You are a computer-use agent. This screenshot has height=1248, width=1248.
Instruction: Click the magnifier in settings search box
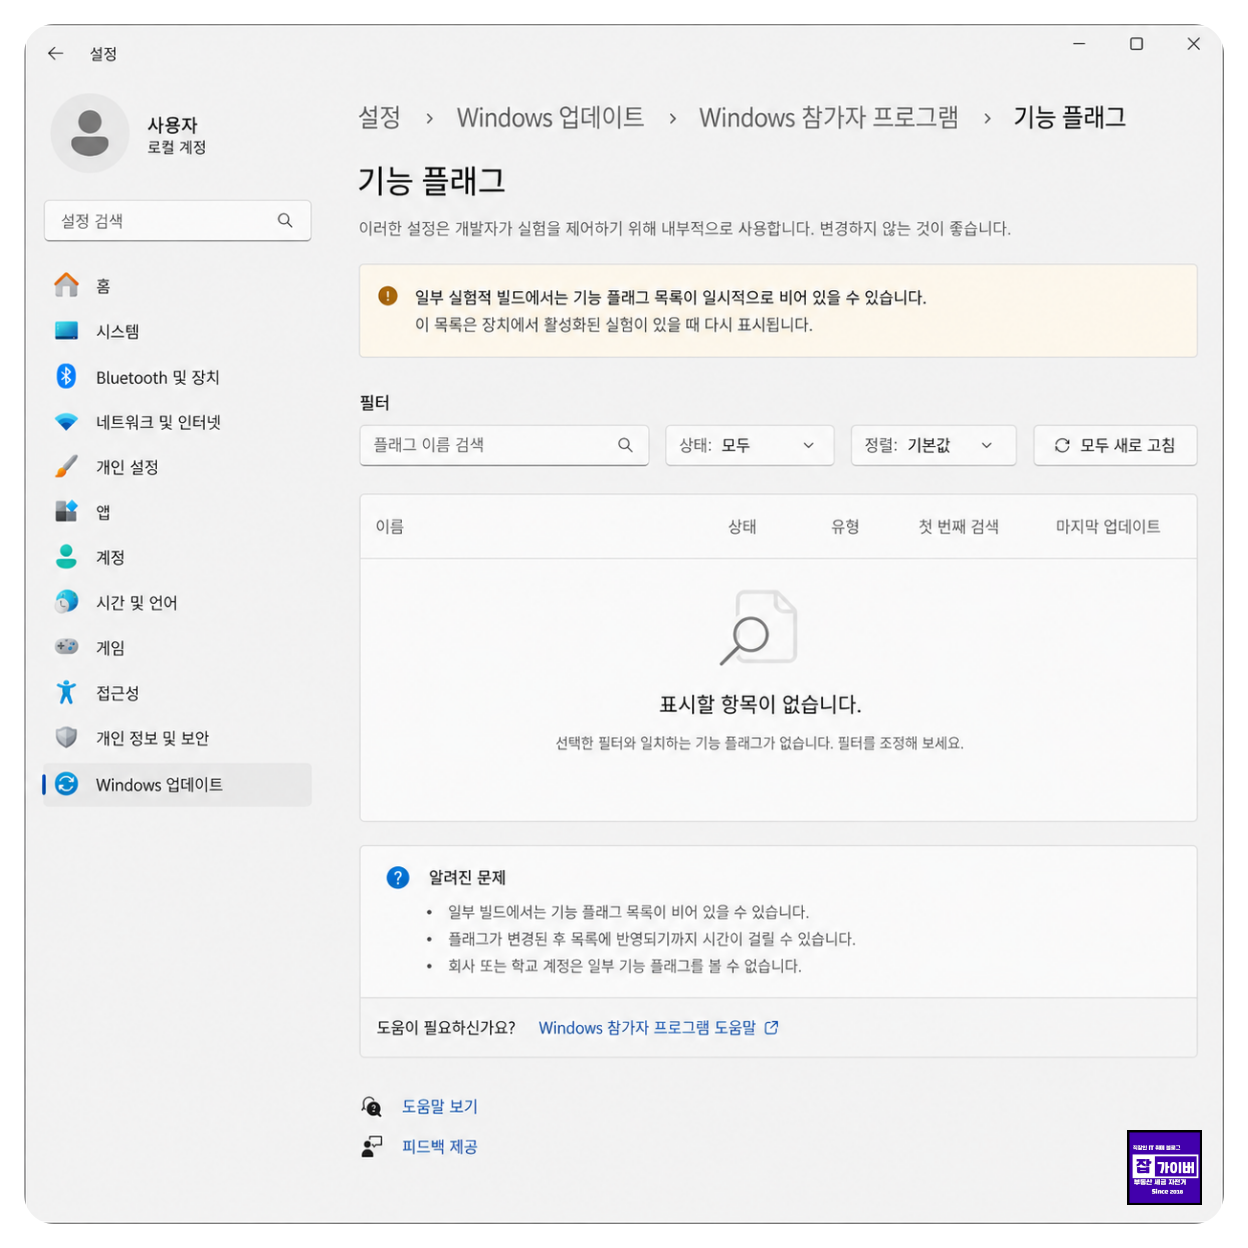(x=285, y=221)
